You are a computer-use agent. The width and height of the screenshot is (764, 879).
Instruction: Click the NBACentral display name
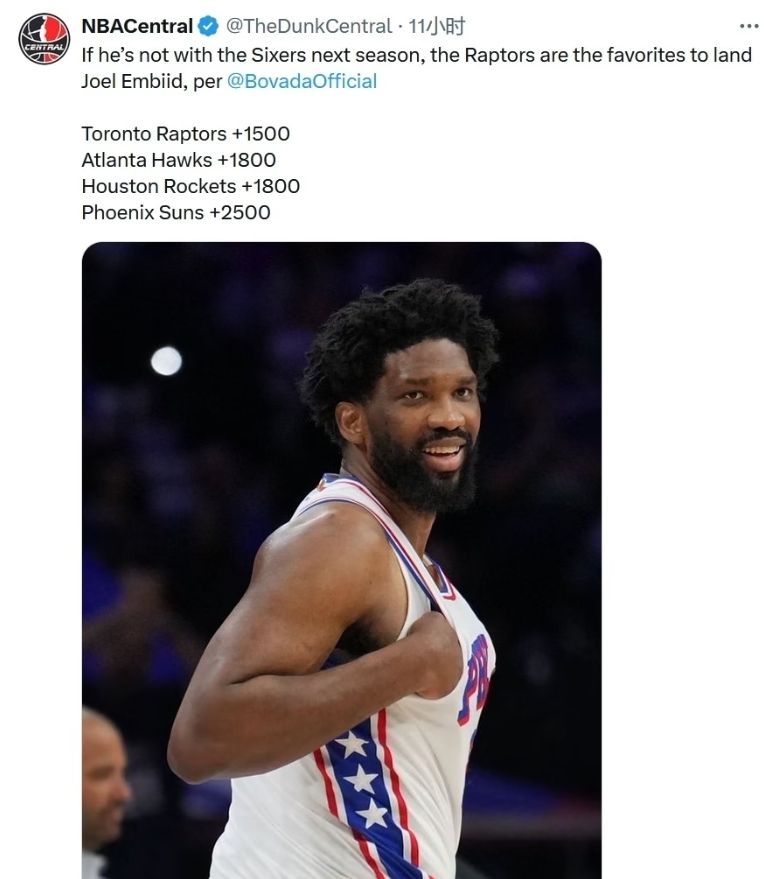137,26
